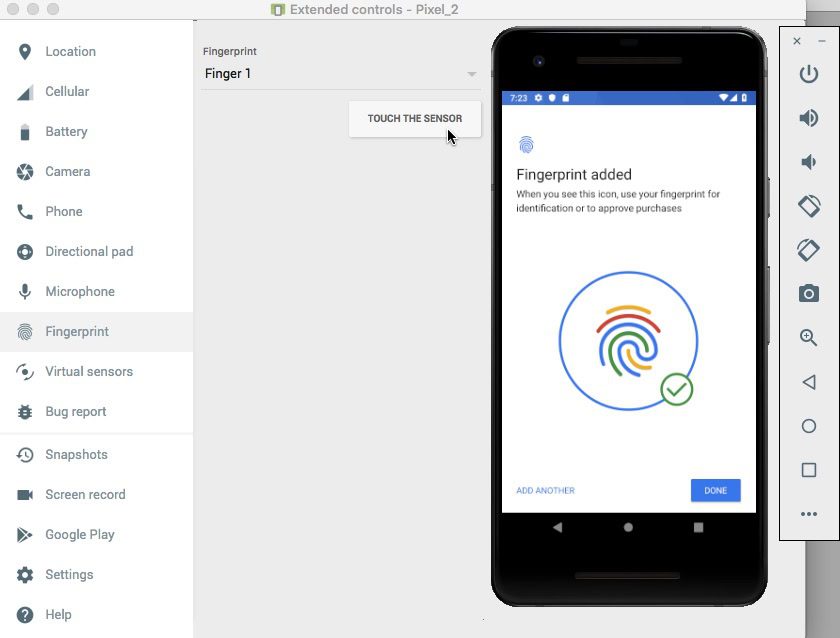Tap the large fingerprint illustration on phone
This screenshot has height=638, width=840.
(x=628, y=341)
